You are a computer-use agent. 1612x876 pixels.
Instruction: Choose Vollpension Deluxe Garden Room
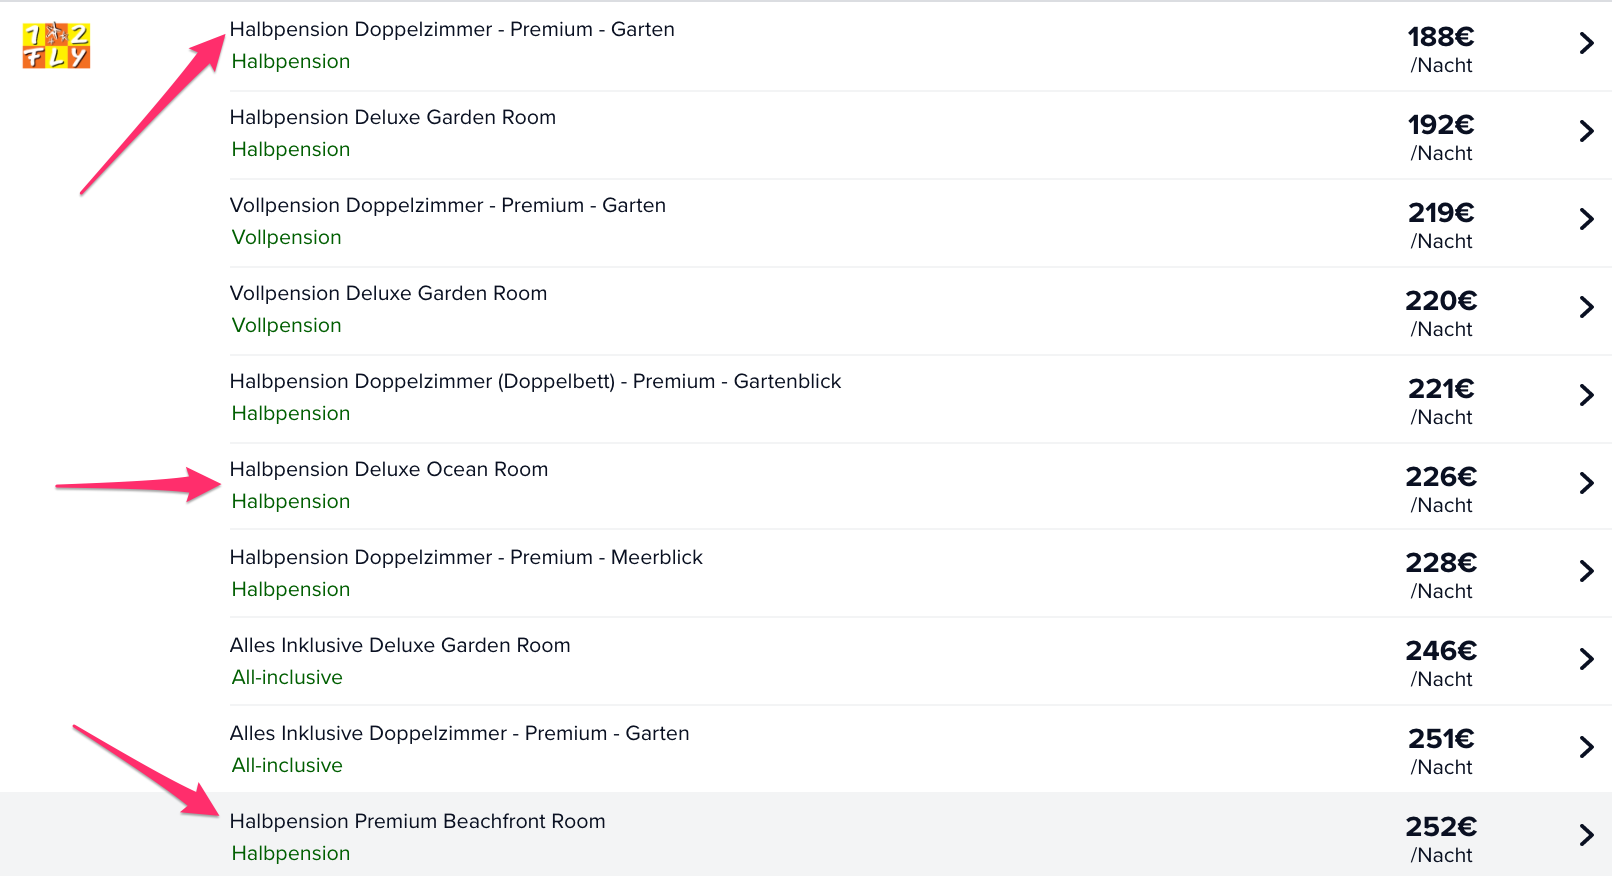388,294
